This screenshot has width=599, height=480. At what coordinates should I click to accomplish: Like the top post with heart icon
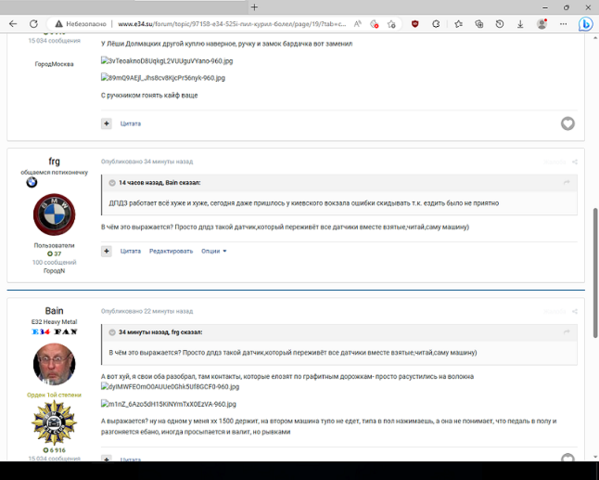[568, 123]
